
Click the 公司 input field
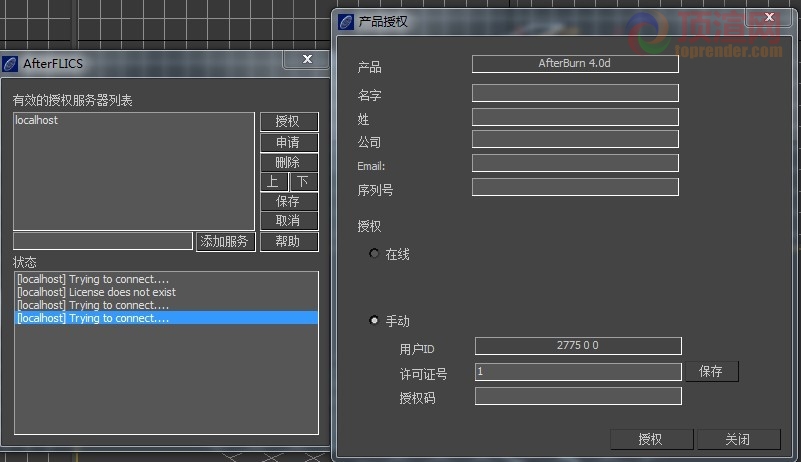(575, 139)
